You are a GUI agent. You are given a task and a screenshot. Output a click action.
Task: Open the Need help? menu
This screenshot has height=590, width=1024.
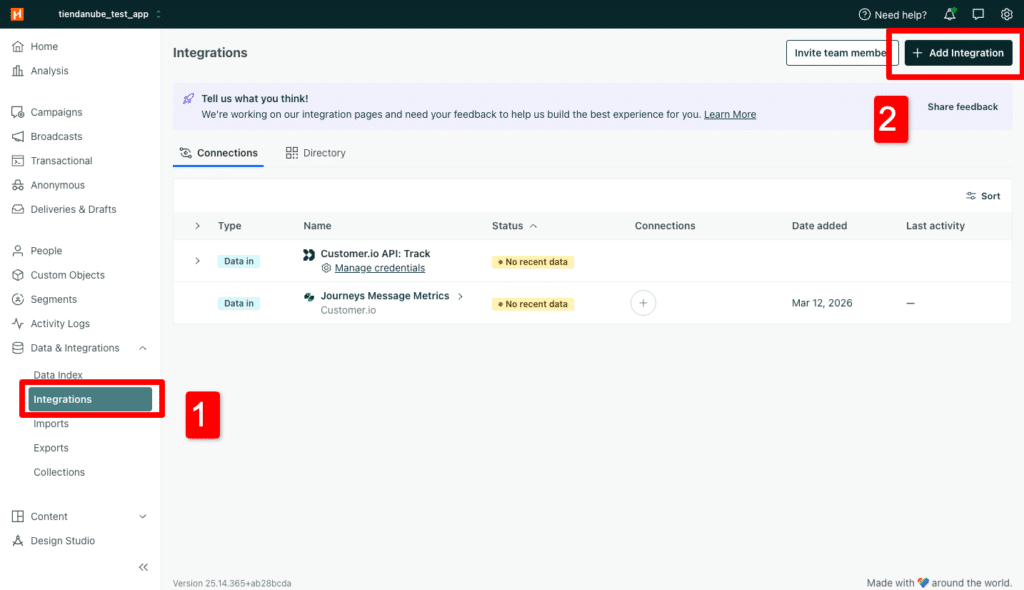(x=892, y=14)
